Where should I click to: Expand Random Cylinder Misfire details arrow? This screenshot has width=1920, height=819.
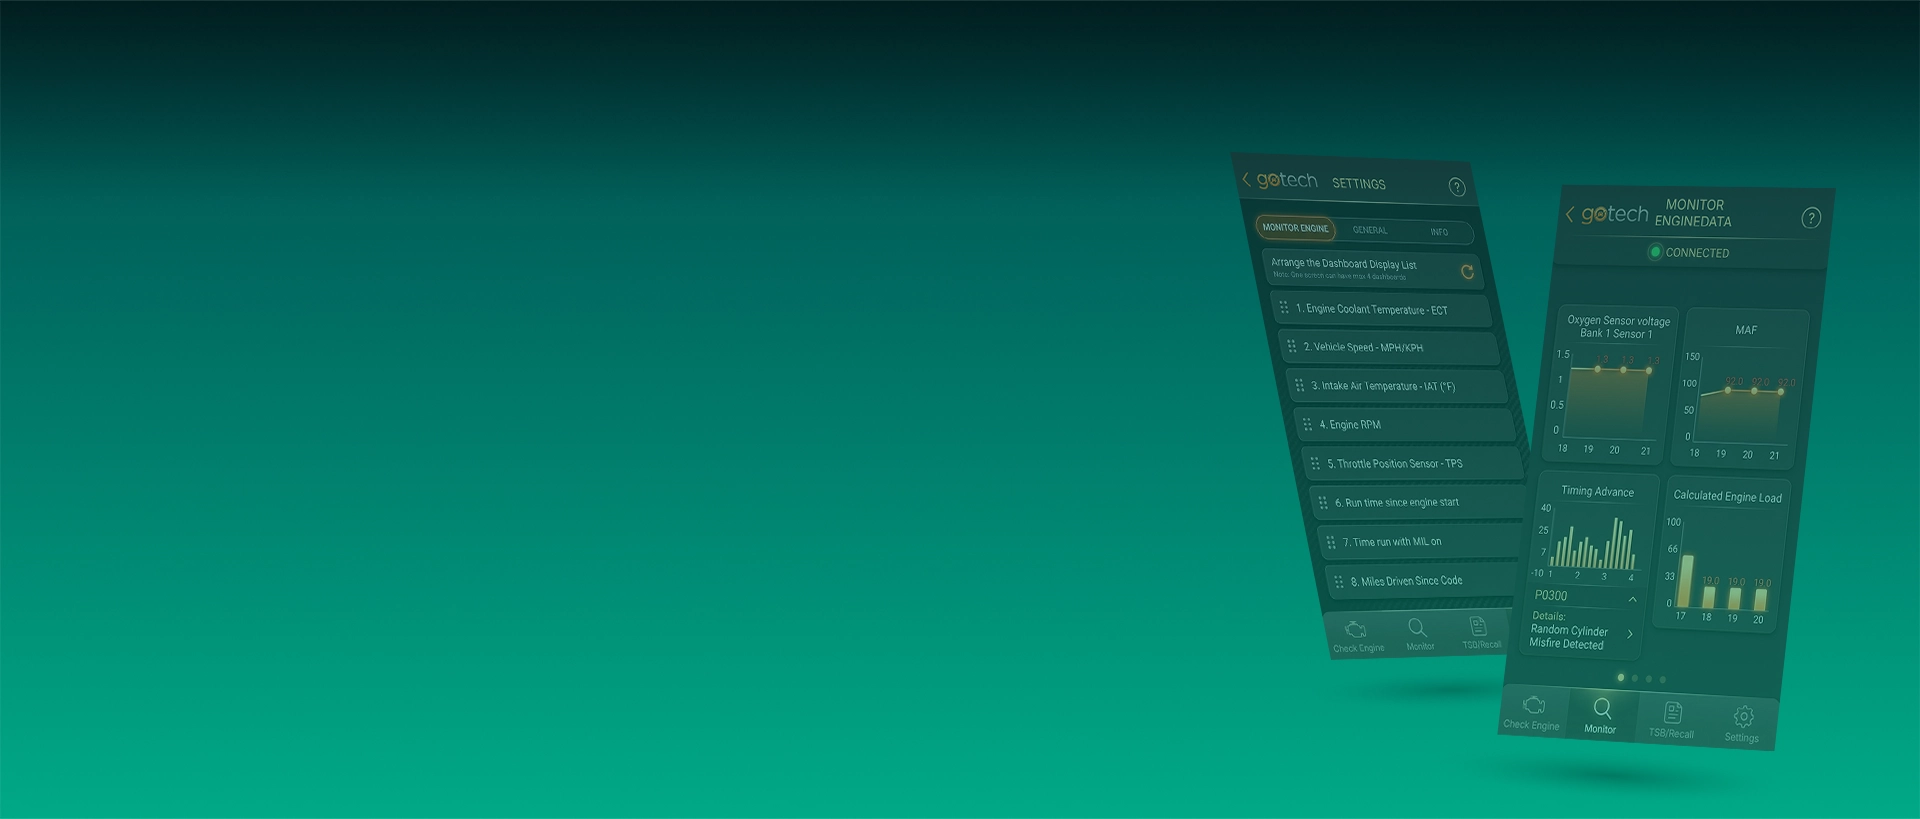click(1630, 634)
